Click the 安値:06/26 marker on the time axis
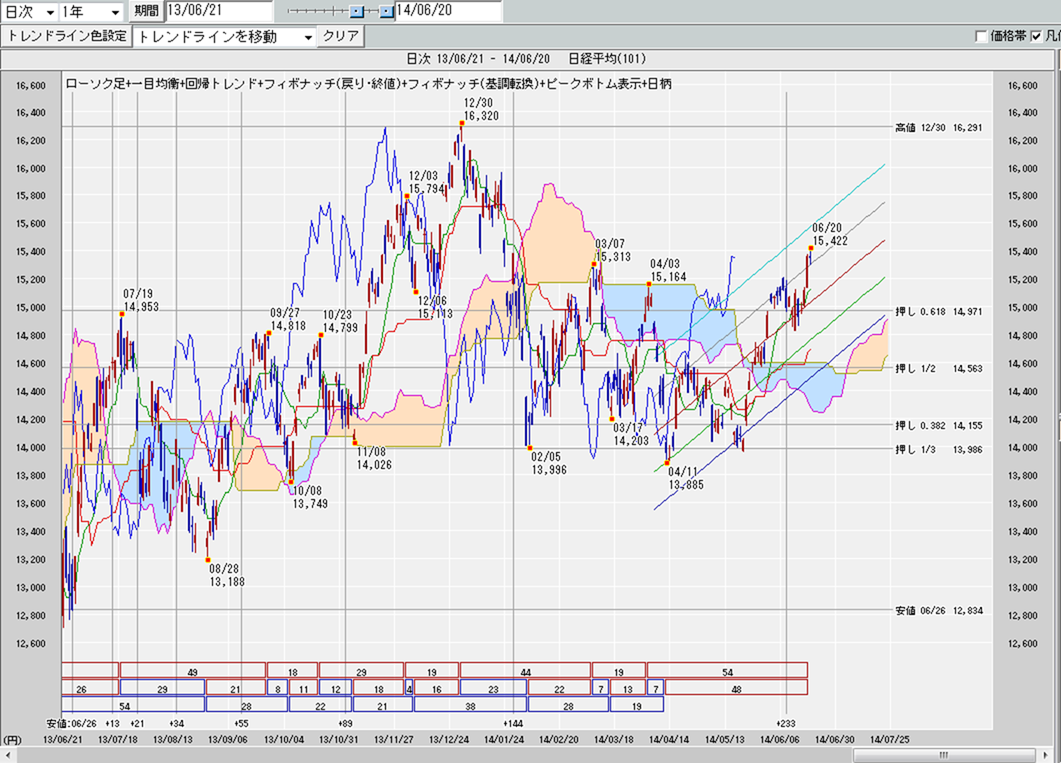 pos(72,723)
